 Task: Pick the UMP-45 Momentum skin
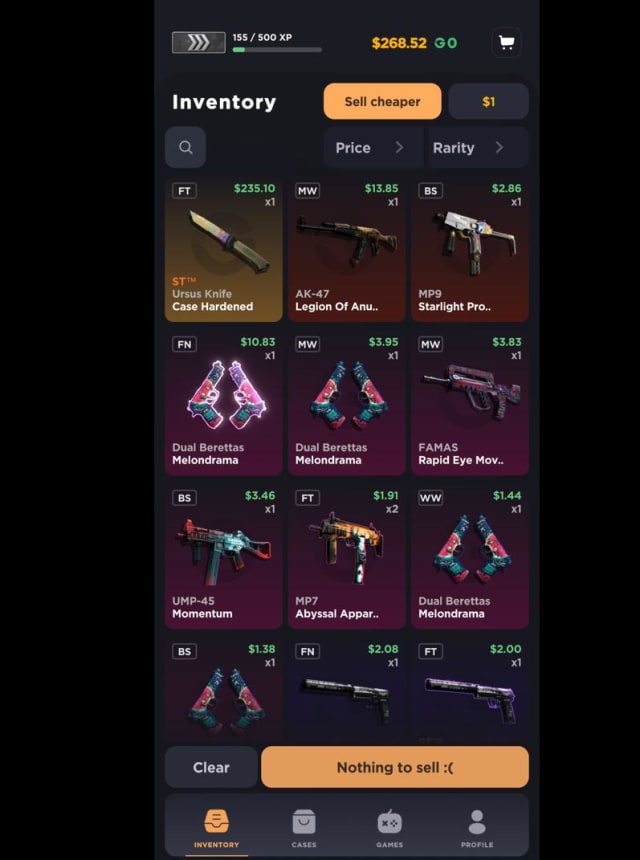pos(224,557)
